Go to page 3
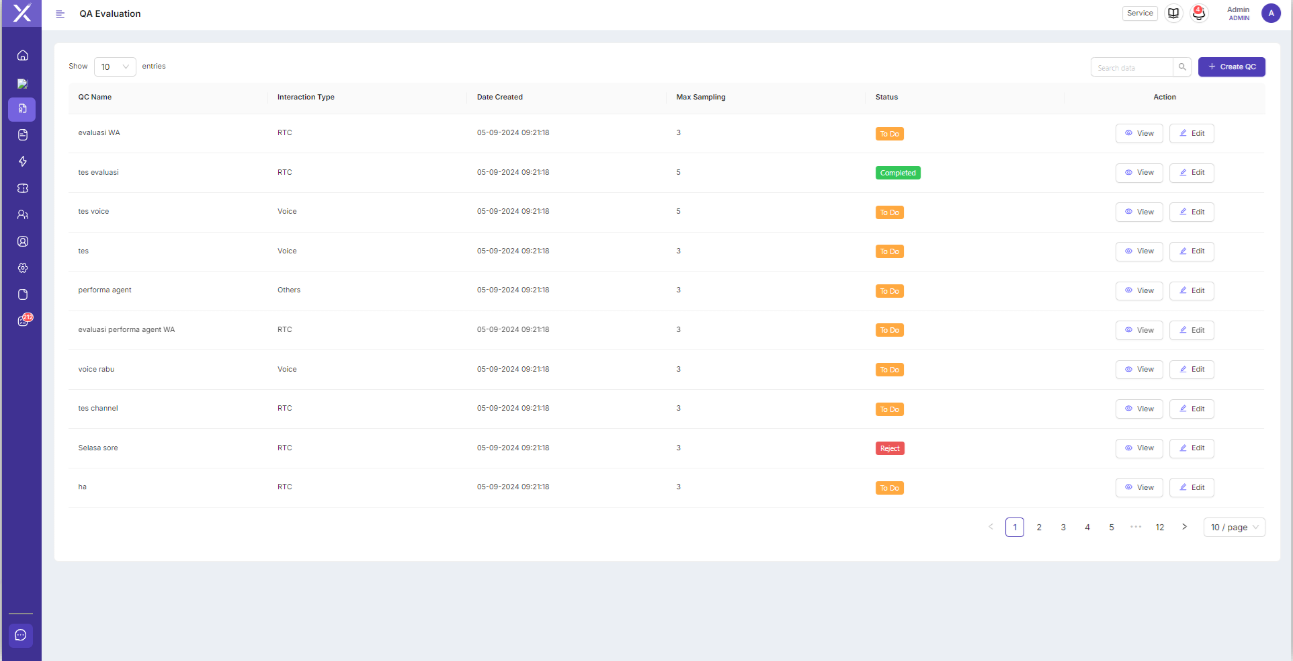Viewport: 1293px width, 661px height. (1063, 527)
